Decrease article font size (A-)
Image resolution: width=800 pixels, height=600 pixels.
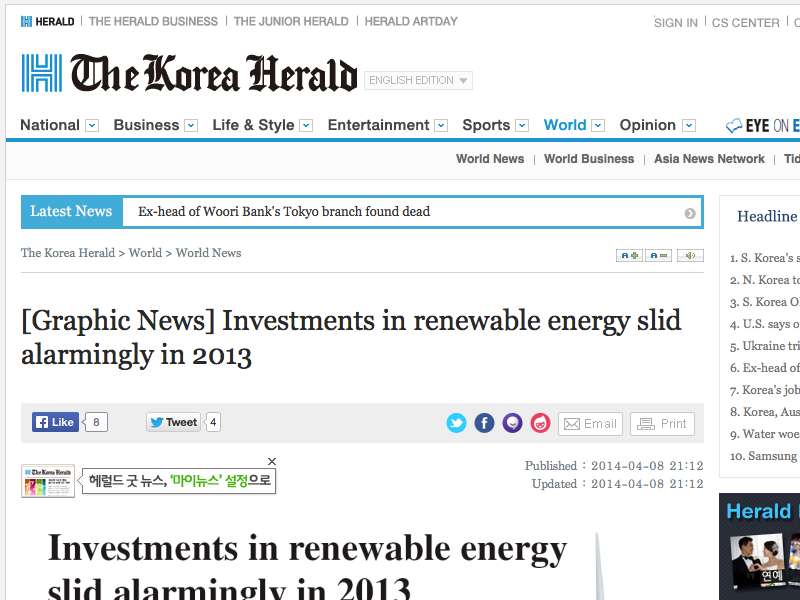pyautogui.click(x=658, y=256)
